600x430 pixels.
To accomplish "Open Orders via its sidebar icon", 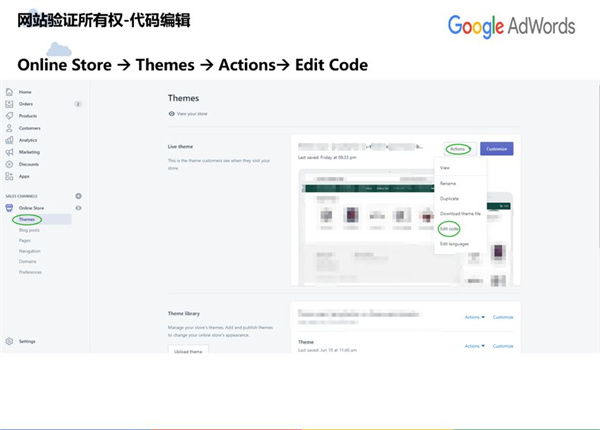I will 9,104.
